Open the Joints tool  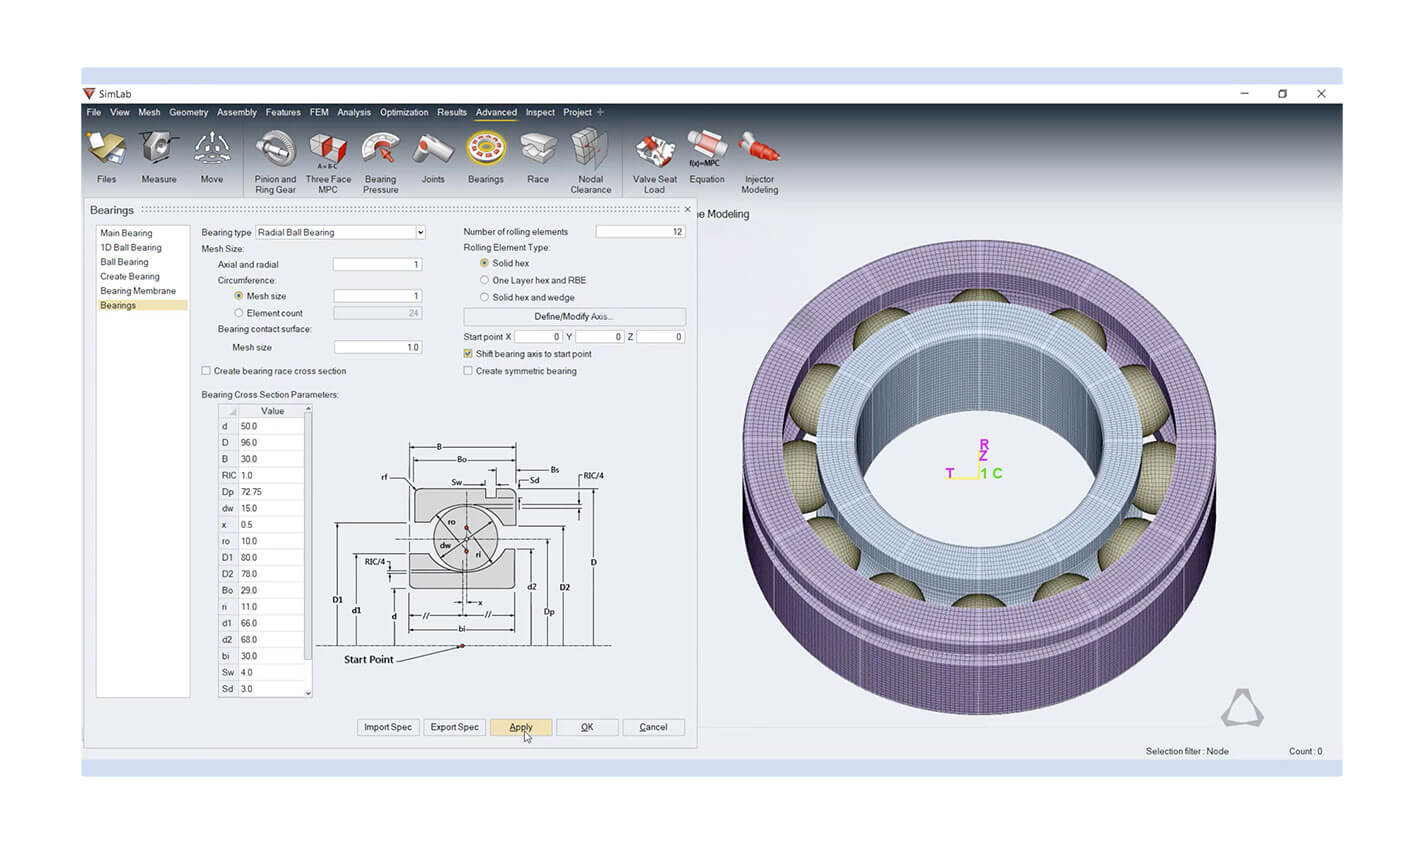coord(433,151)
